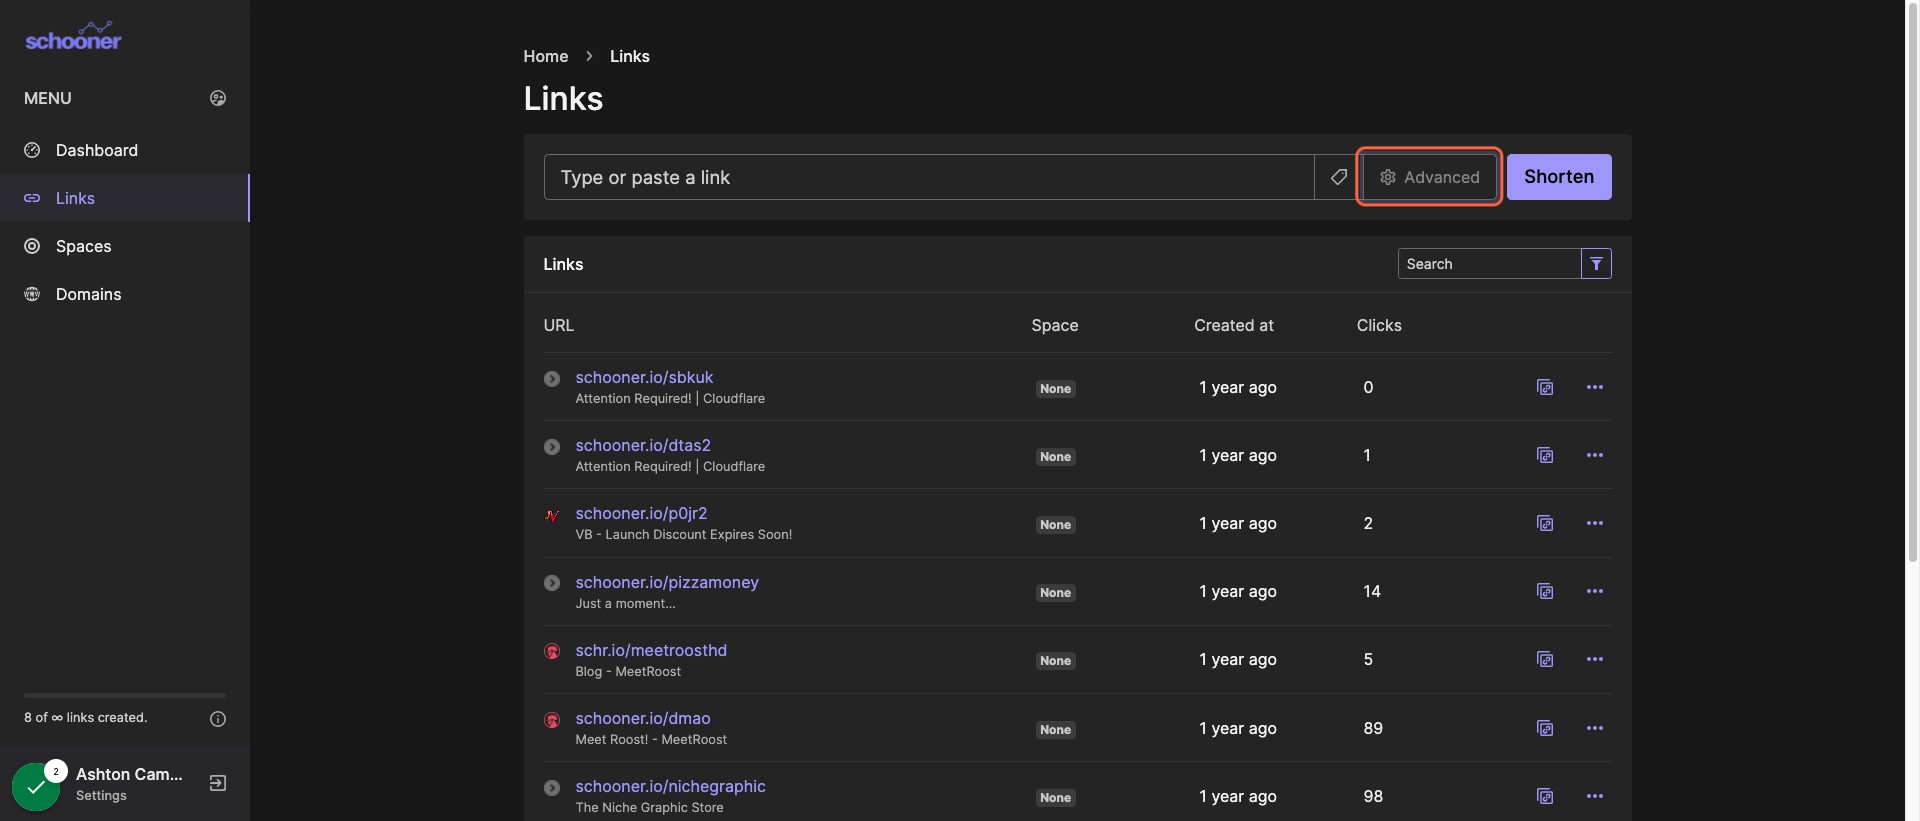Open the Advanced options button
Screen dimensions: 1920x821
click(1429, 177)
